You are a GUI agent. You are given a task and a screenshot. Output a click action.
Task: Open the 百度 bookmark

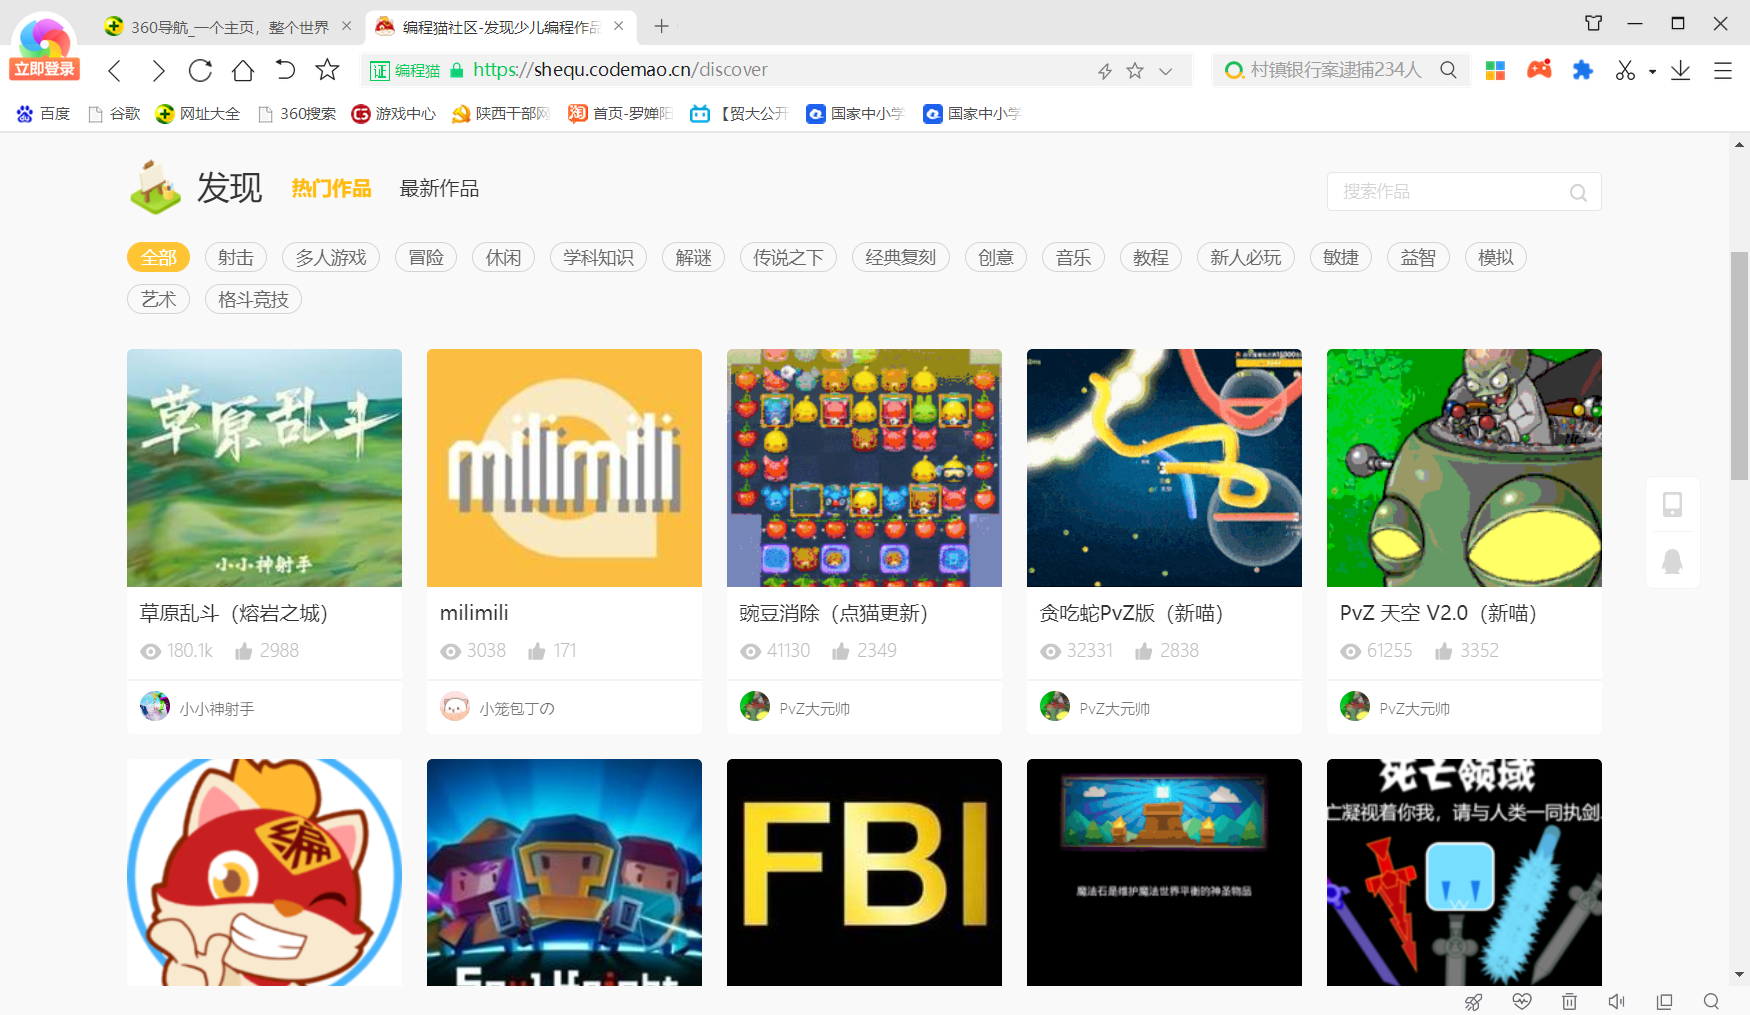pos(43,114)
